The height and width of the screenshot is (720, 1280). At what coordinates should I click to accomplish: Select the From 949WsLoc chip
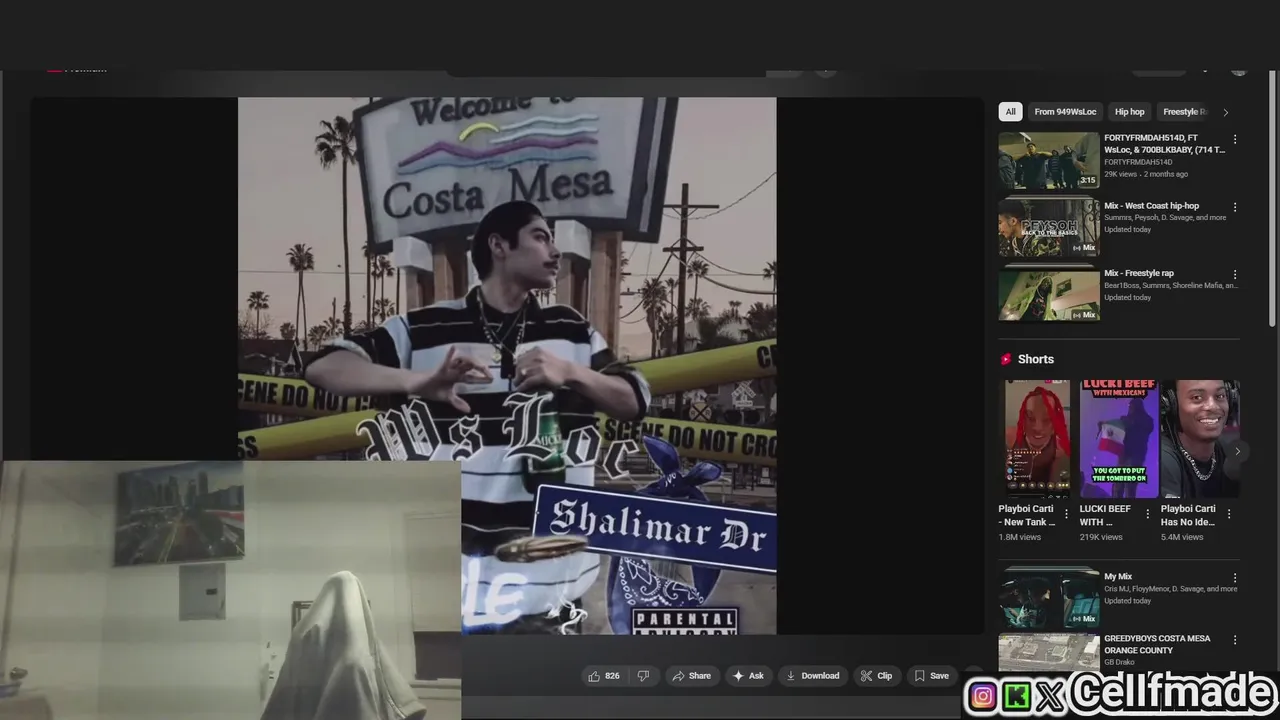click(x=1065, y=112)
